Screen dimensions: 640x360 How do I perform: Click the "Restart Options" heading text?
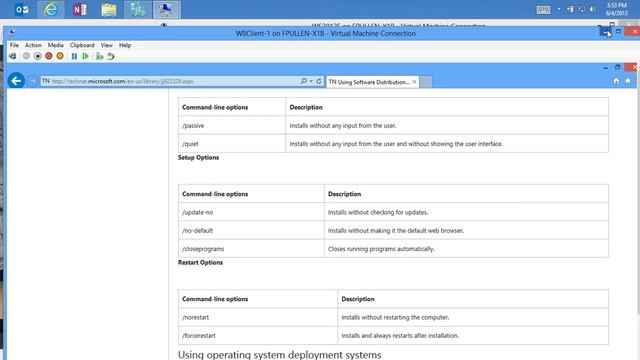[200, 262]
